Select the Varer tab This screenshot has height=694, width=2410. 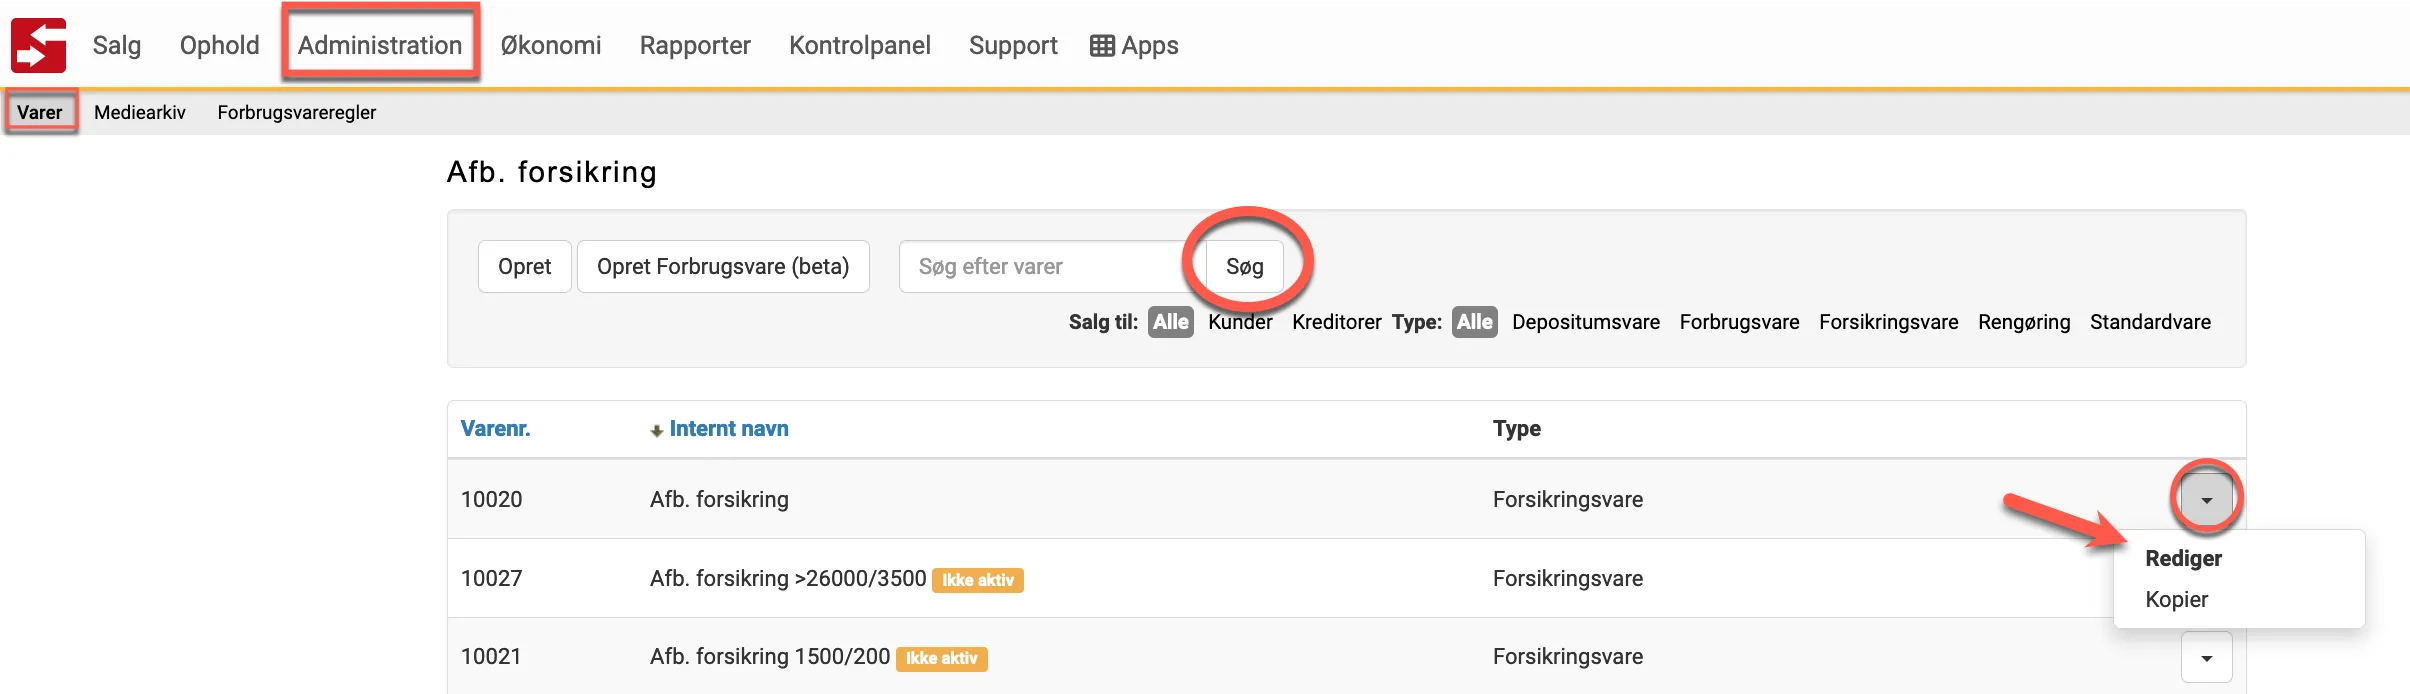pos(40,112)
